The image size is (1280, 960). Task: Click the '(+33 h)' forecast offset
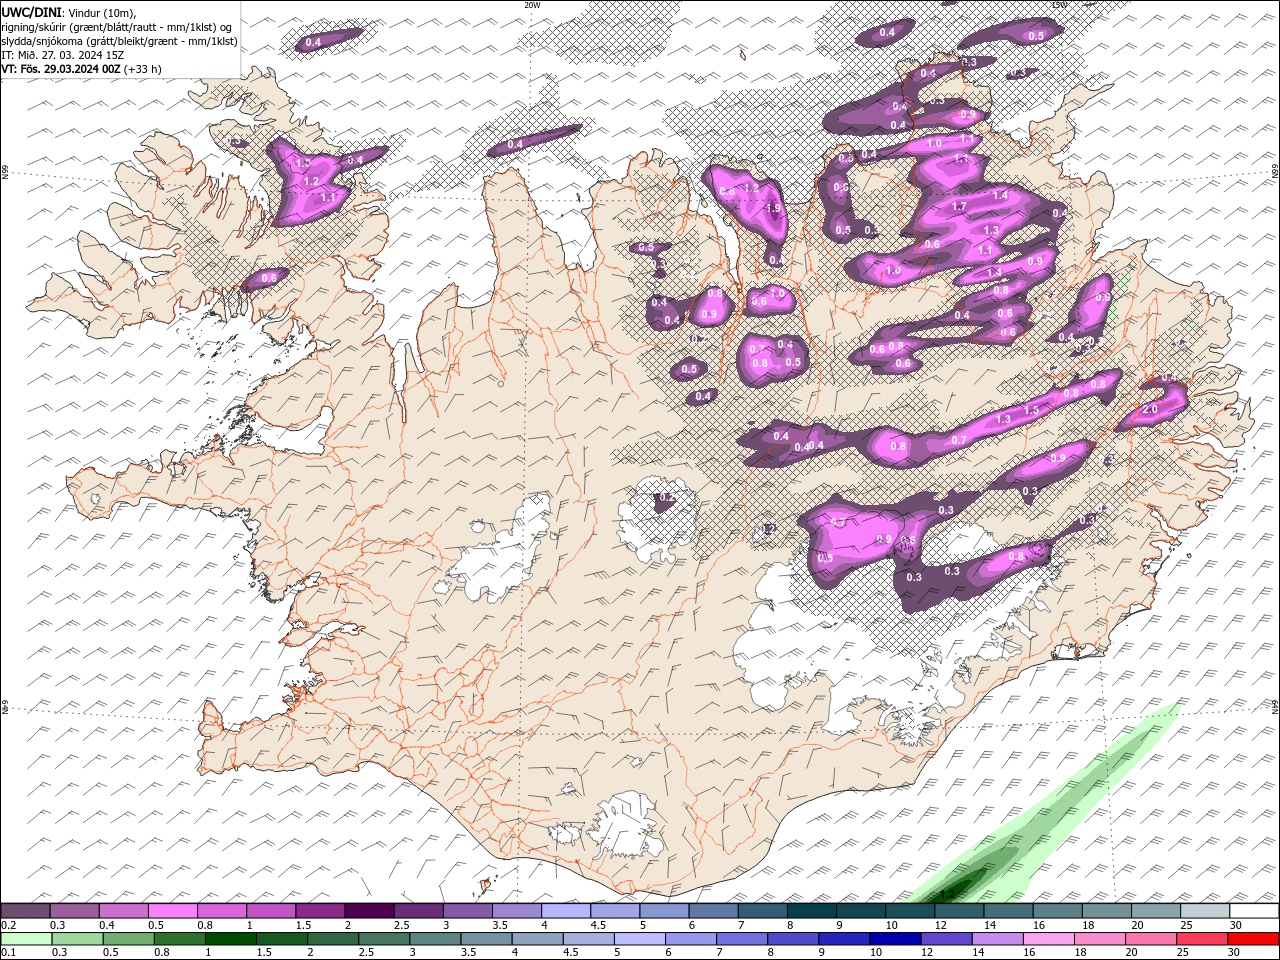(x=143, y=69)
